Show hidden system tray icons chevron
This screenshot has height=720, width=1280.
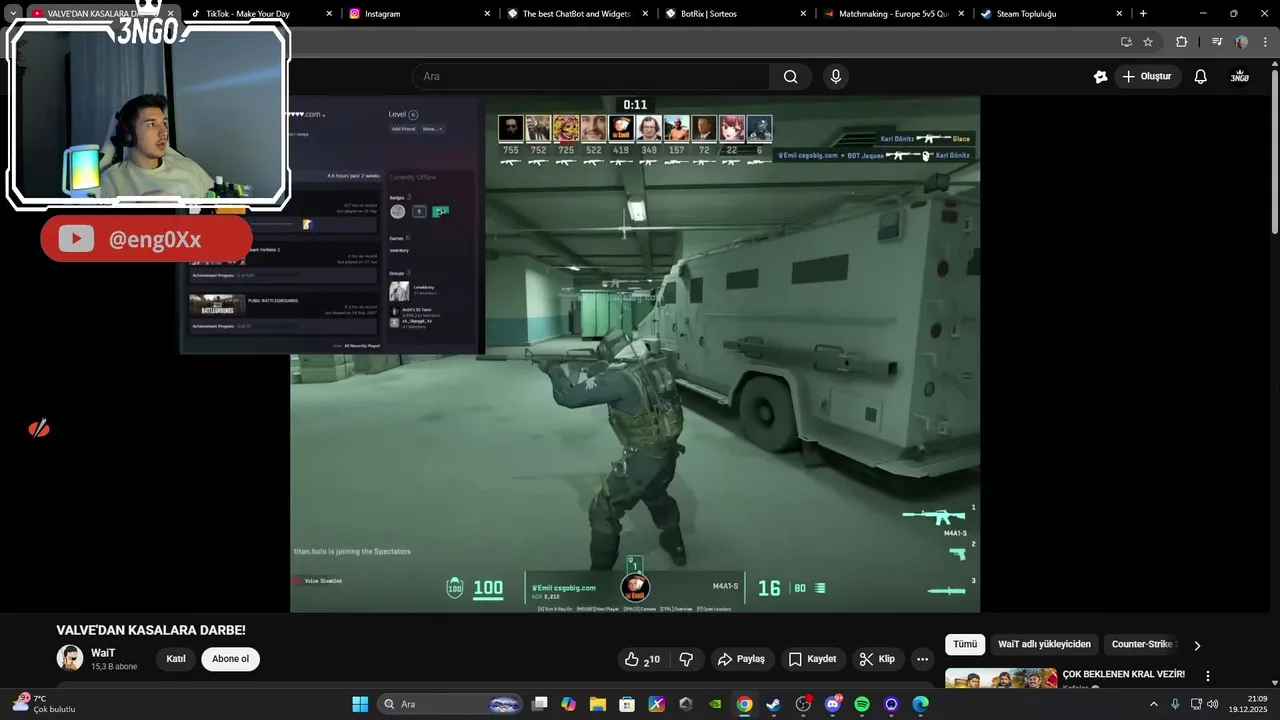click(1153, 704)
